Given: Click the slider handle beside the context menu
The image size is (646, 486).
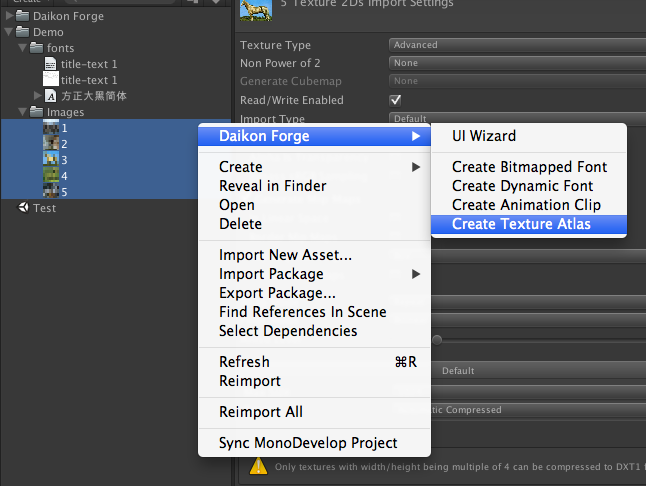Looking at the screenshot, I should 437,340.
